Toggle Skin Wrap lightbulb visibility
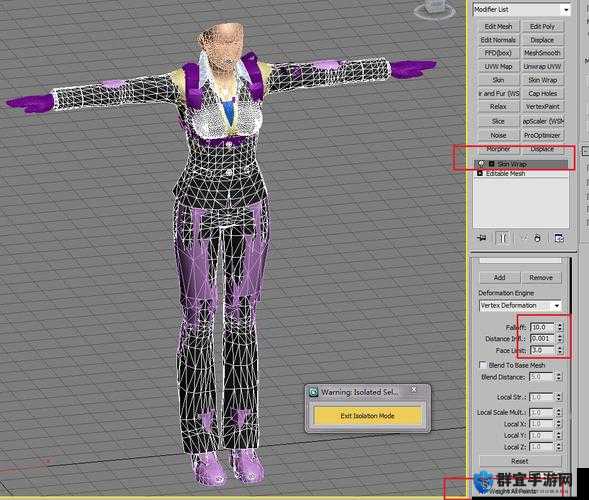 (x=481, y=164)
